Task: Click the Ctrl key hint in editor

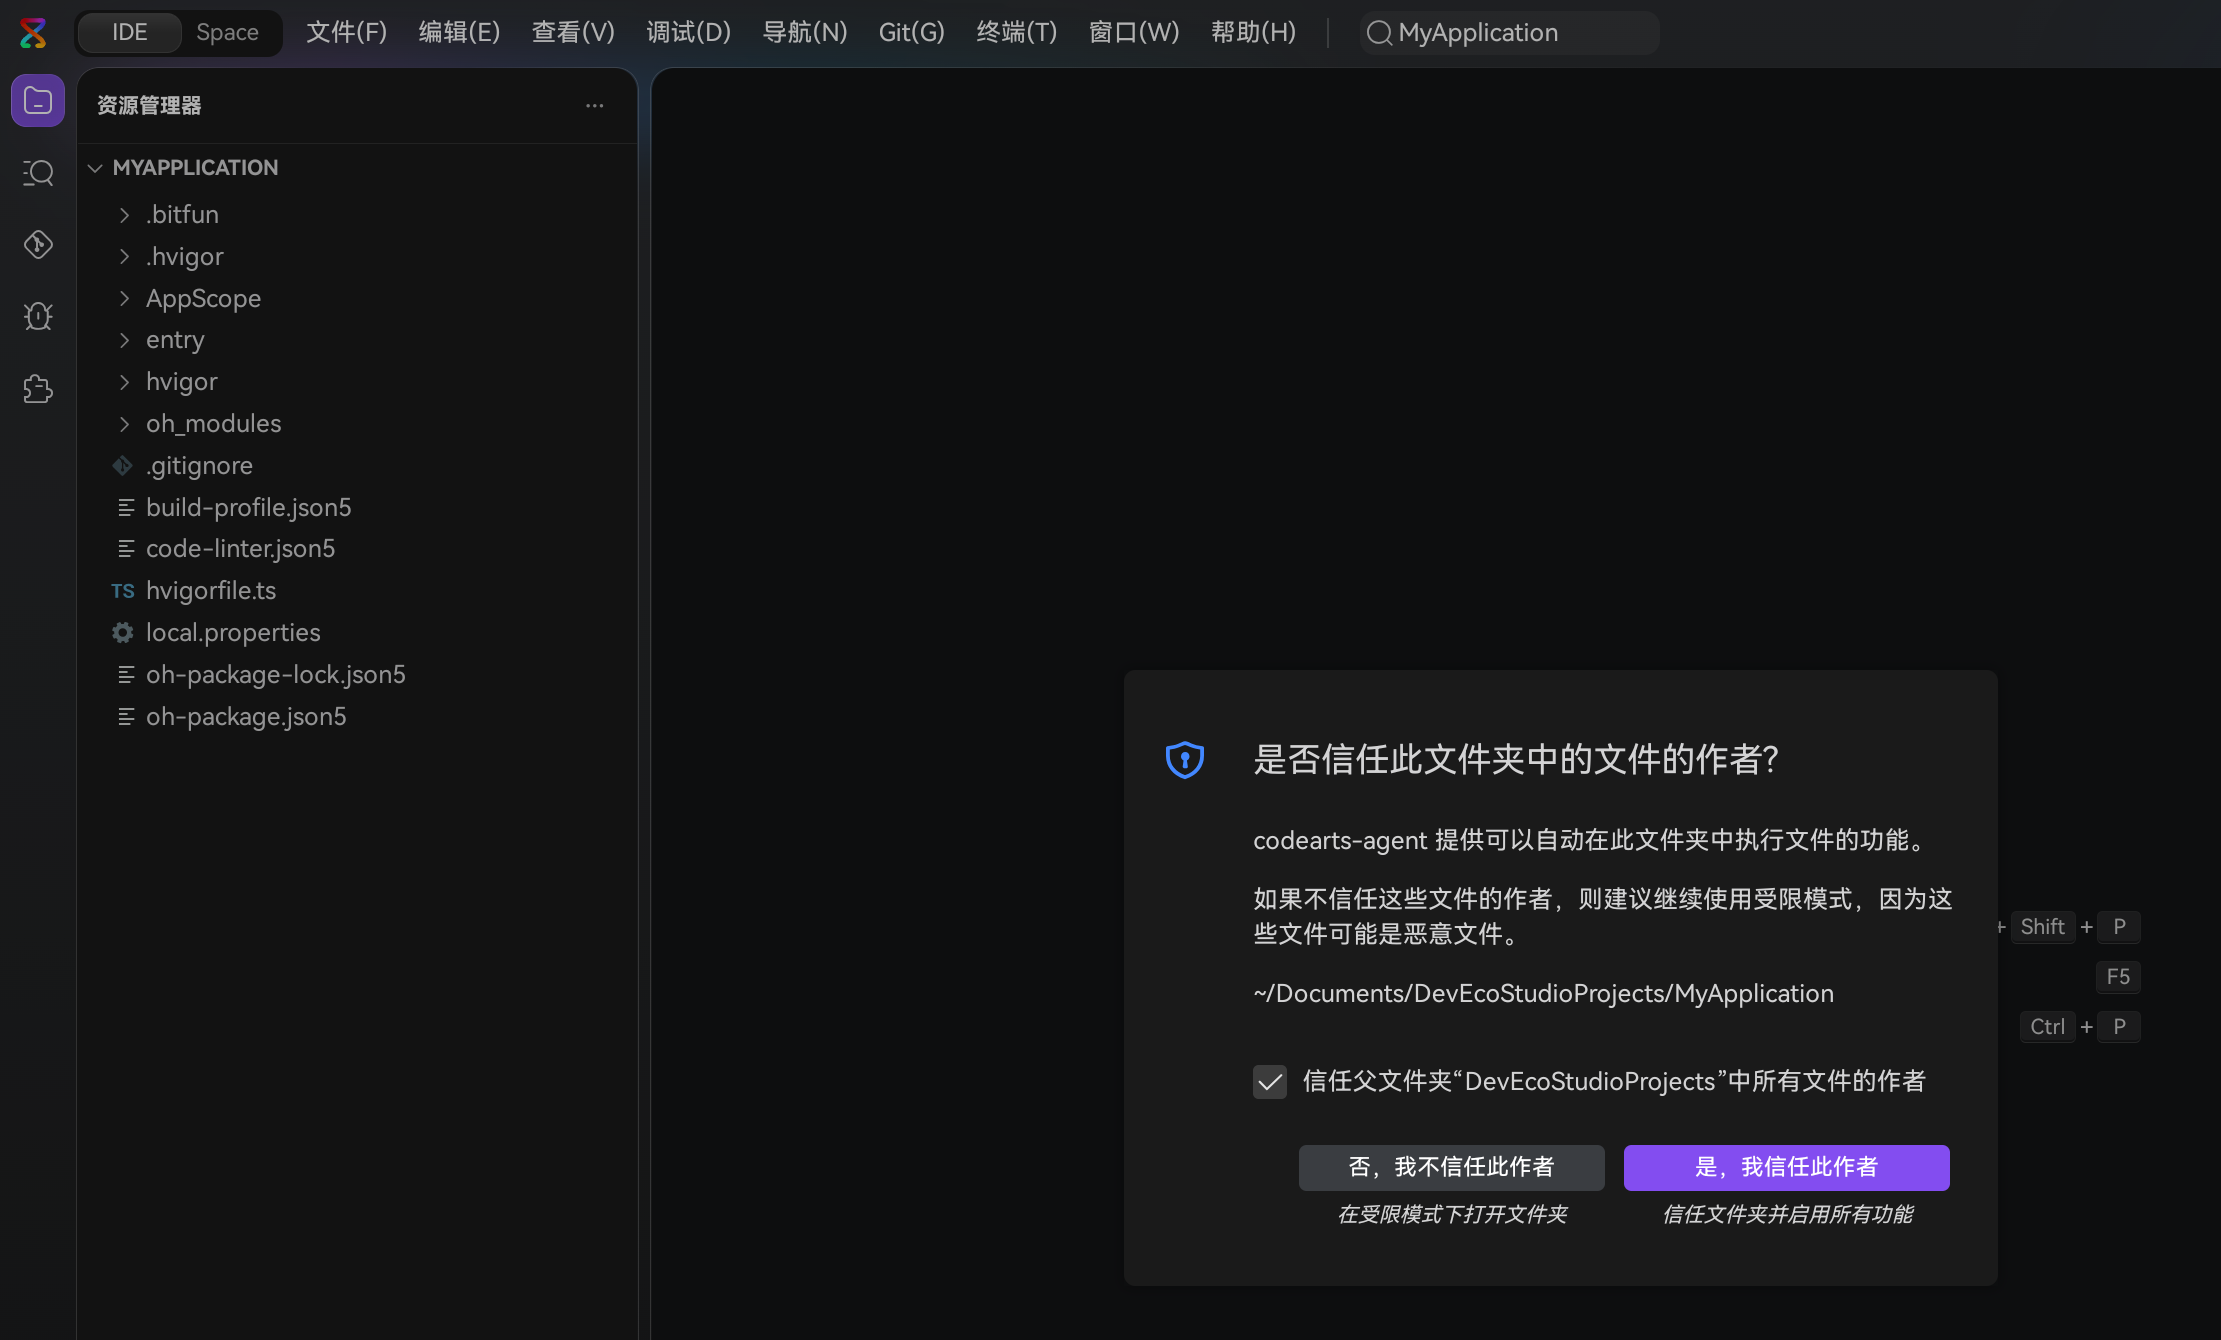Action: 2047,1027
